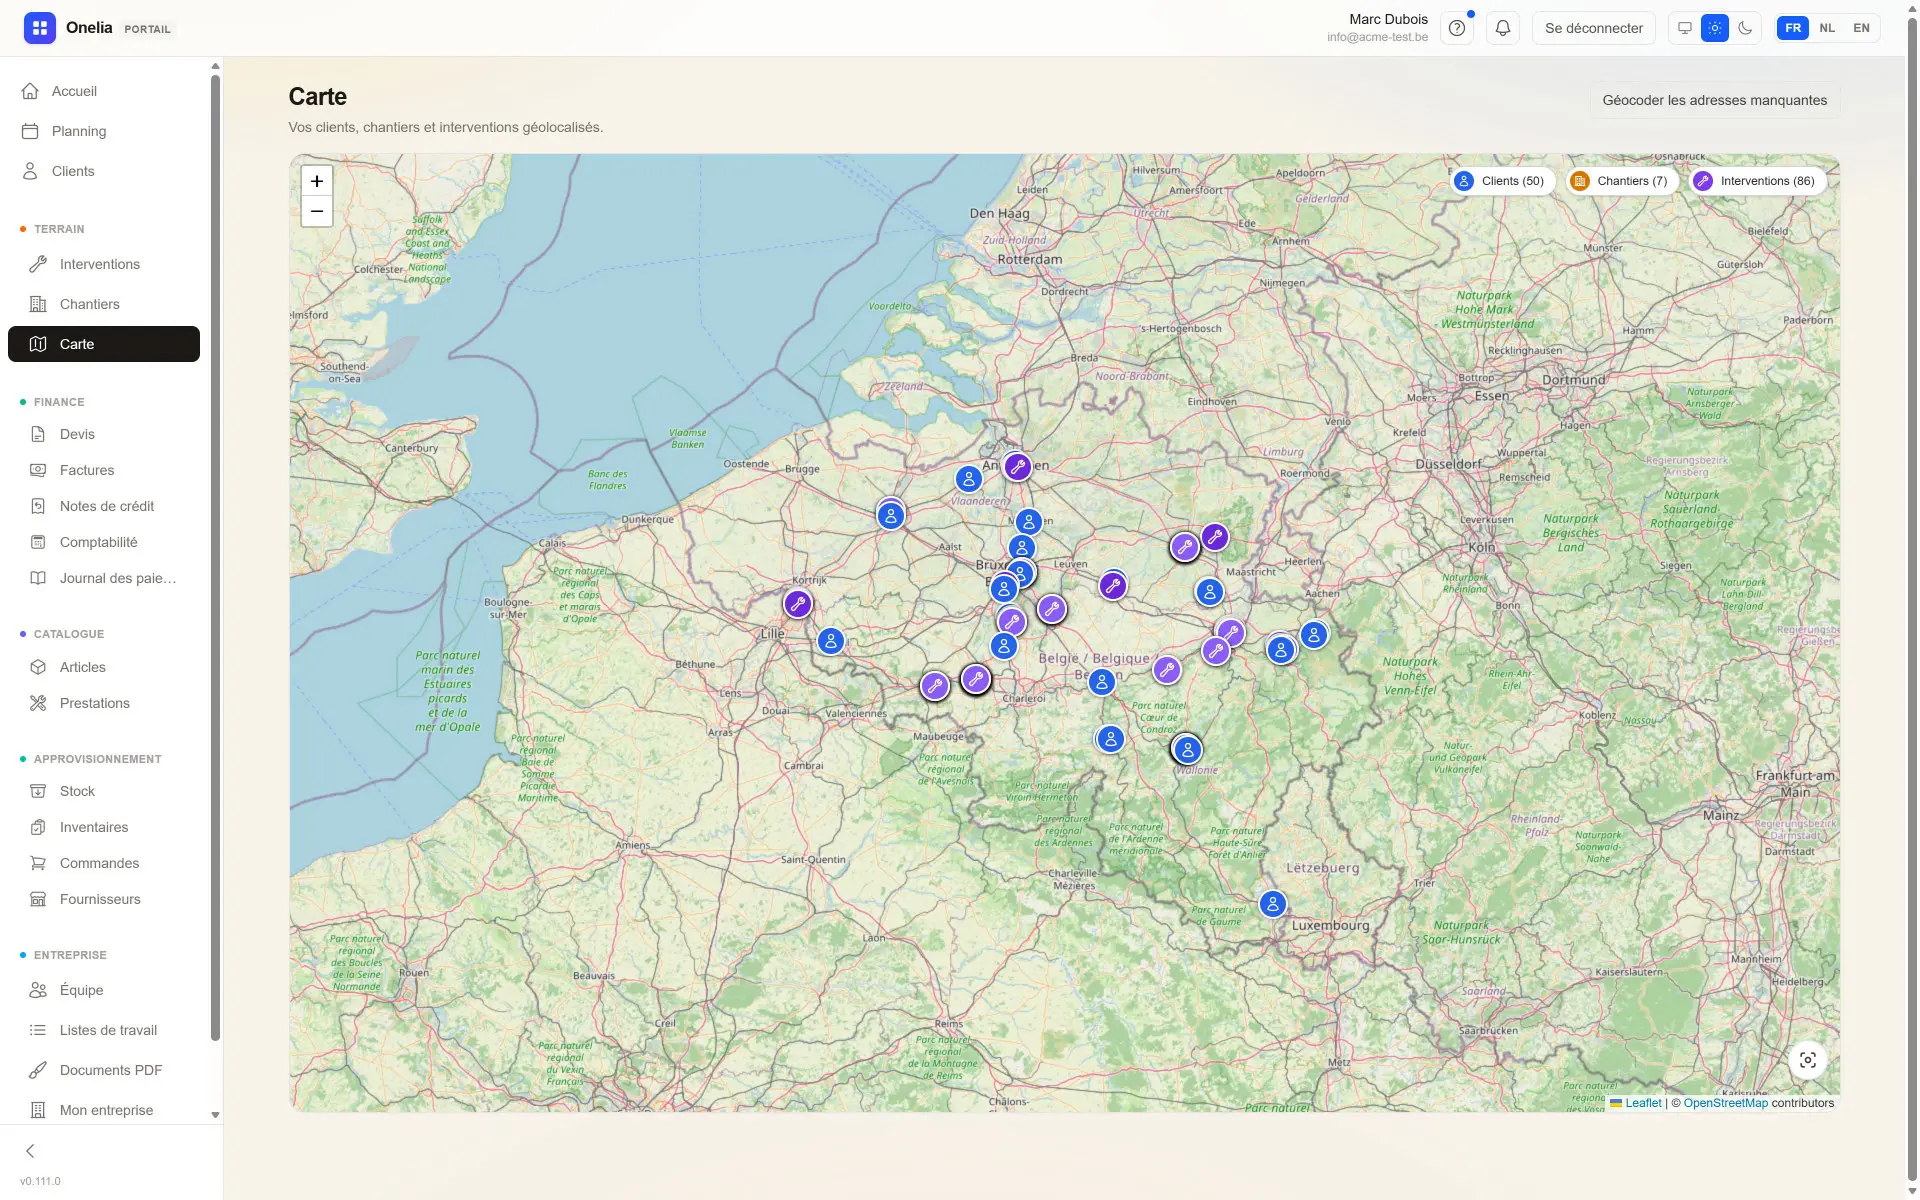Open the notifications bell
Viewport: 1920px width, 1200px height.
click(x=1502, y=28)
